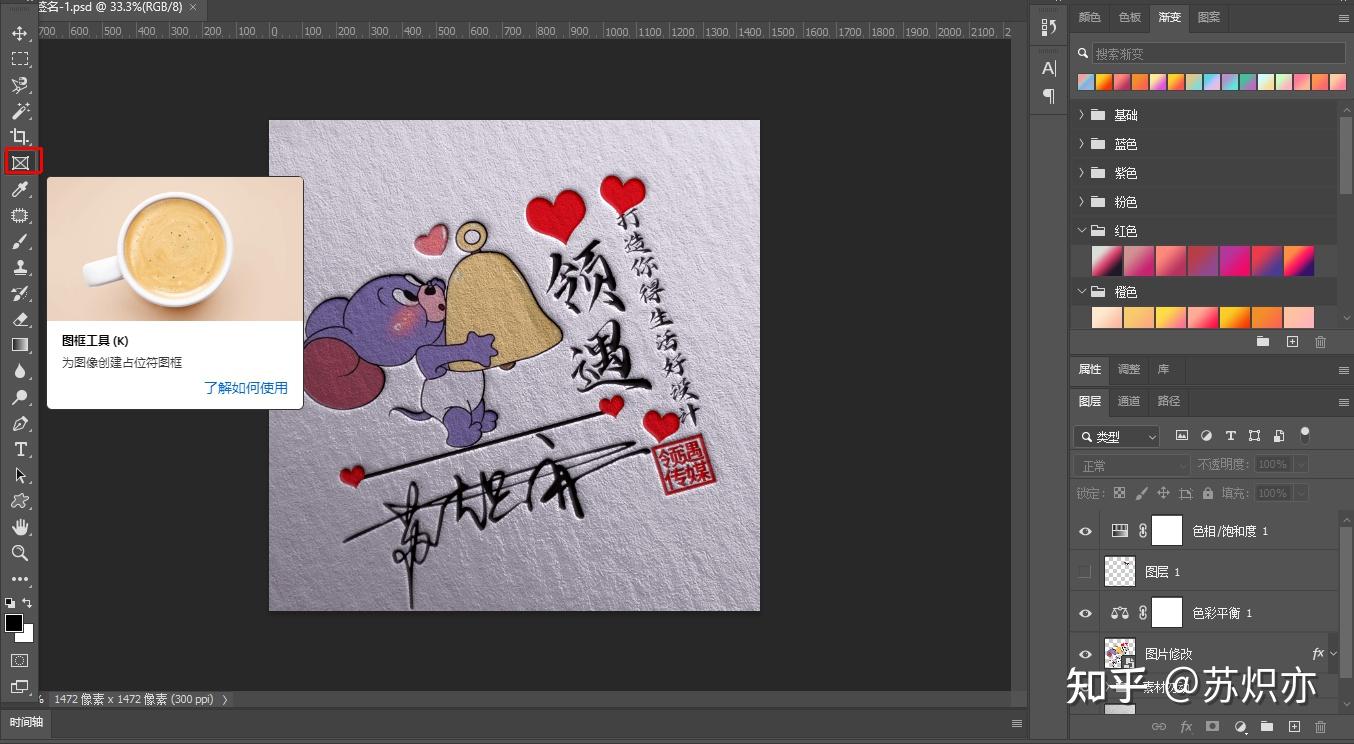Click the delete layer trash icon
1354x744 pixels.
click(1320, 727)
